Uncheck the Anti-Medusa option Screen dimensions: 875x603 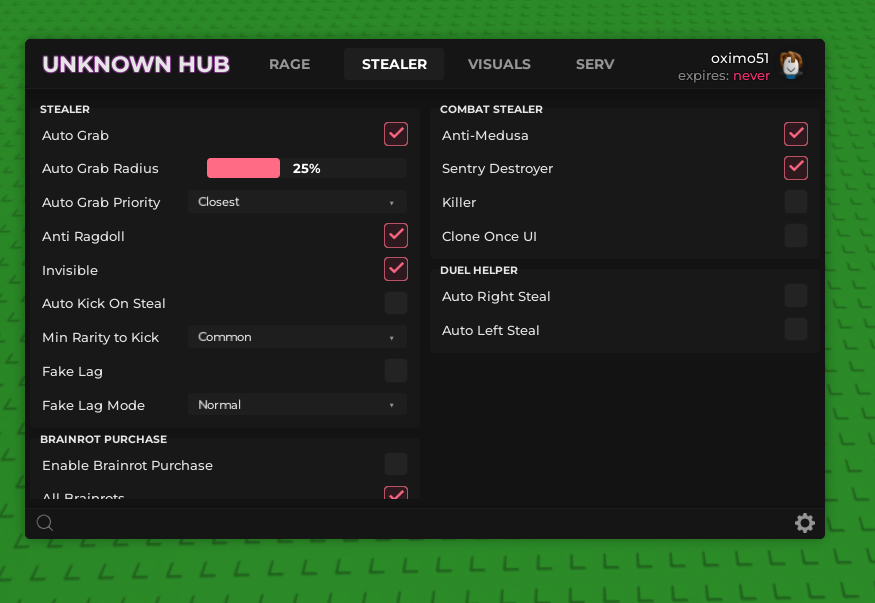pos(796,134)
